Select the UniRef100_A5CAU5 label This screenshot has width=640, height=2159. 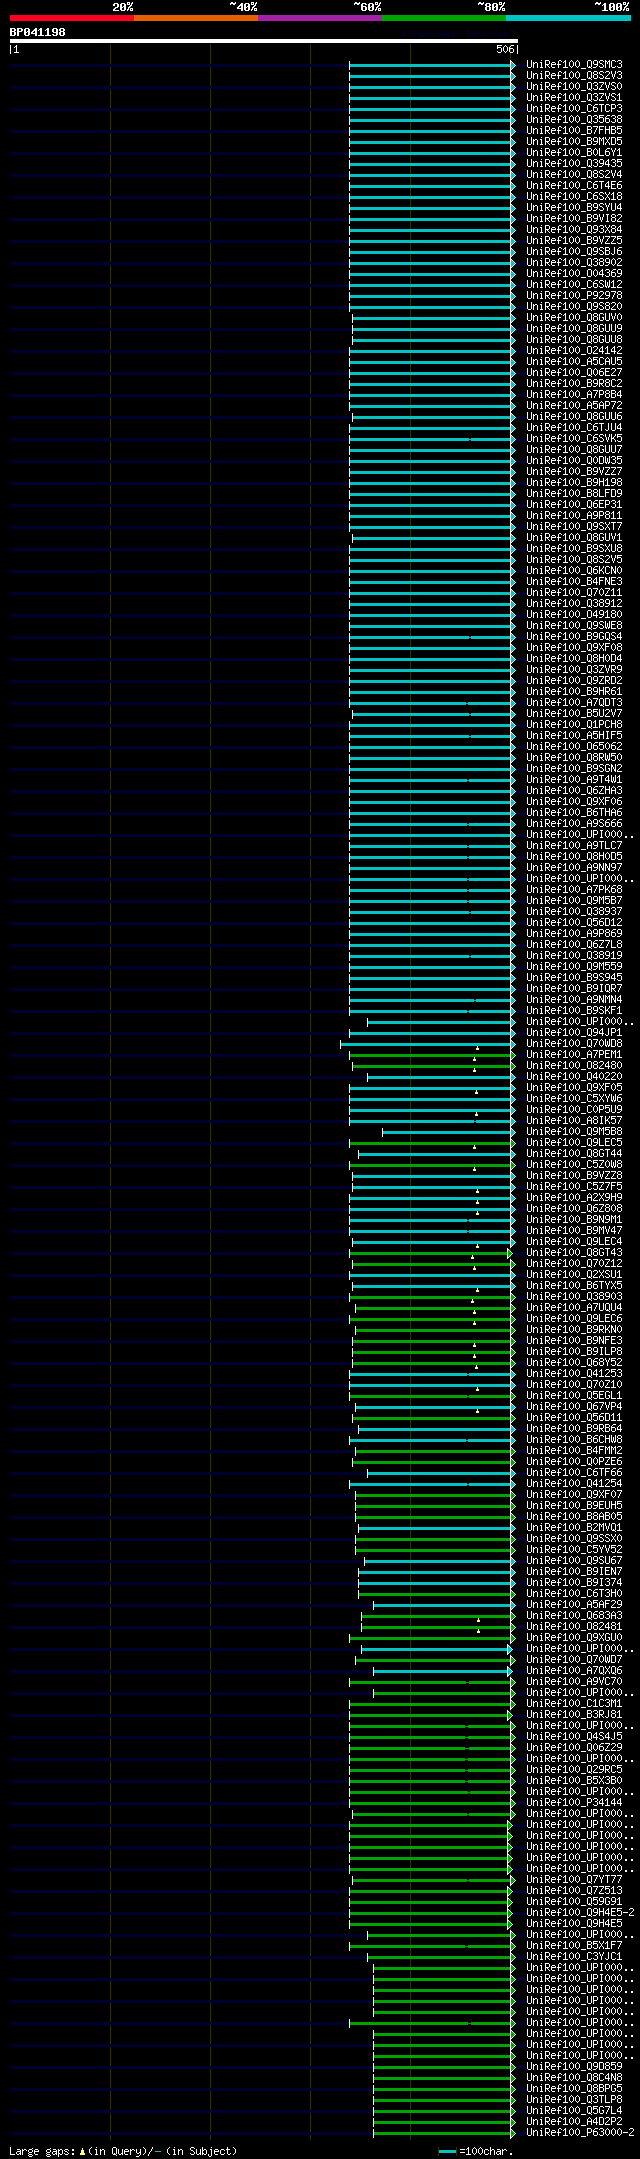pyautogui.click(x=574, y=361)
